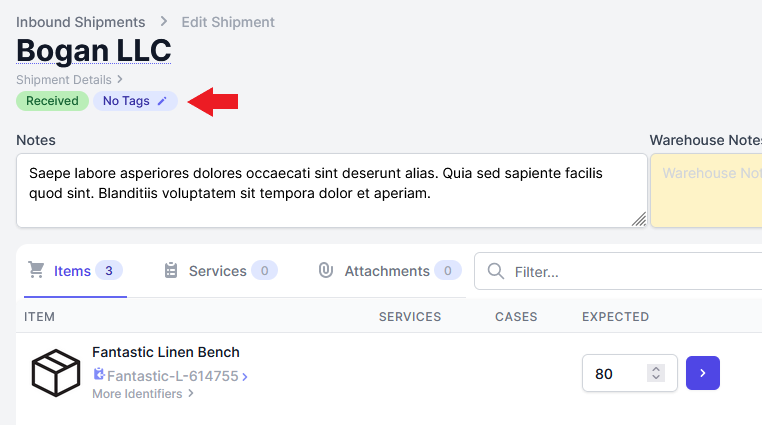
Task: Expand More Identifiers
Action: pyautogui.click(x=143, y=393)
